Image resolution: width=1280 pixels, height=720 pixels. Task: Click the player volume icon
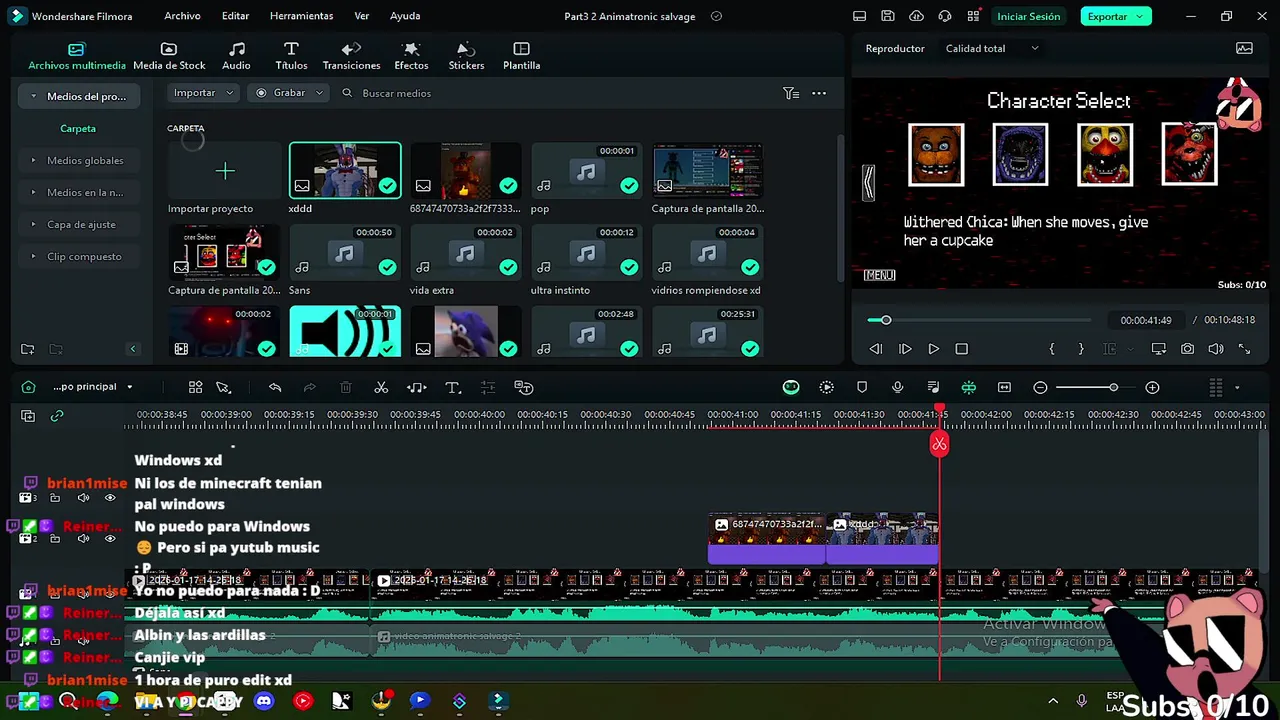[x=1215, y=349]
